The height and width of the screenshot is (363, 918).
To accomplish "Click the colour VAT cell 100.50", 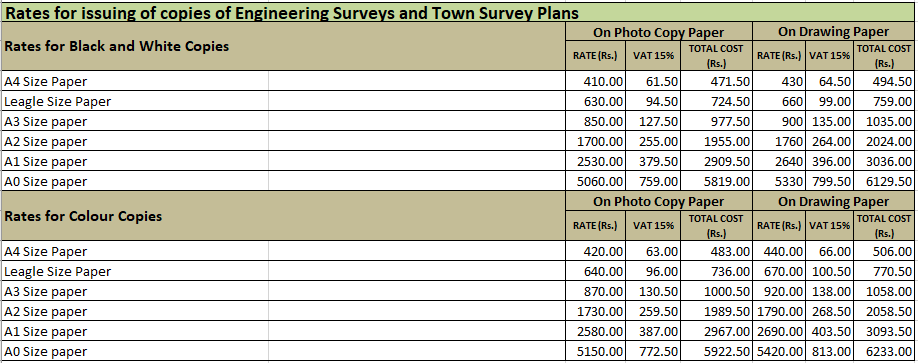I will (x=830, y=271).
